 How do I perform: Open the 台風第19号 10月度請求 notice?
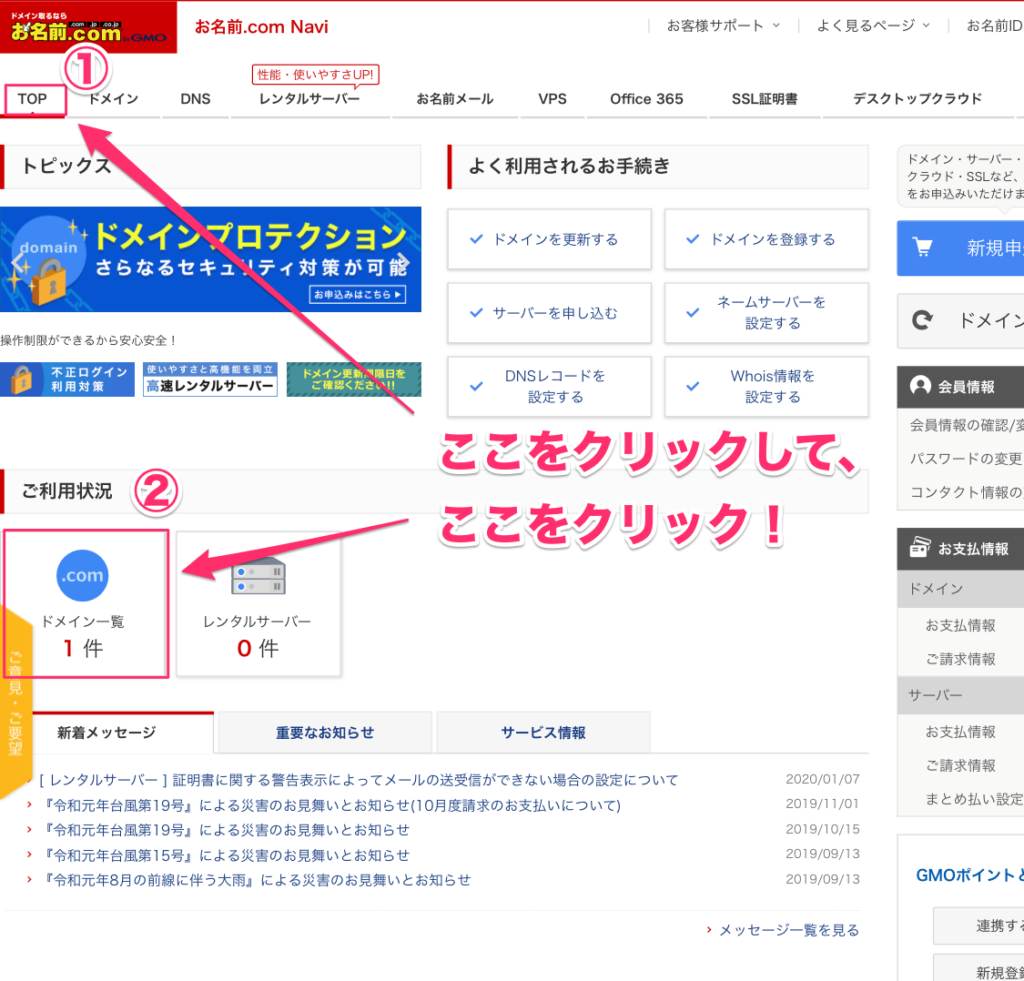(x=331, y=805)
